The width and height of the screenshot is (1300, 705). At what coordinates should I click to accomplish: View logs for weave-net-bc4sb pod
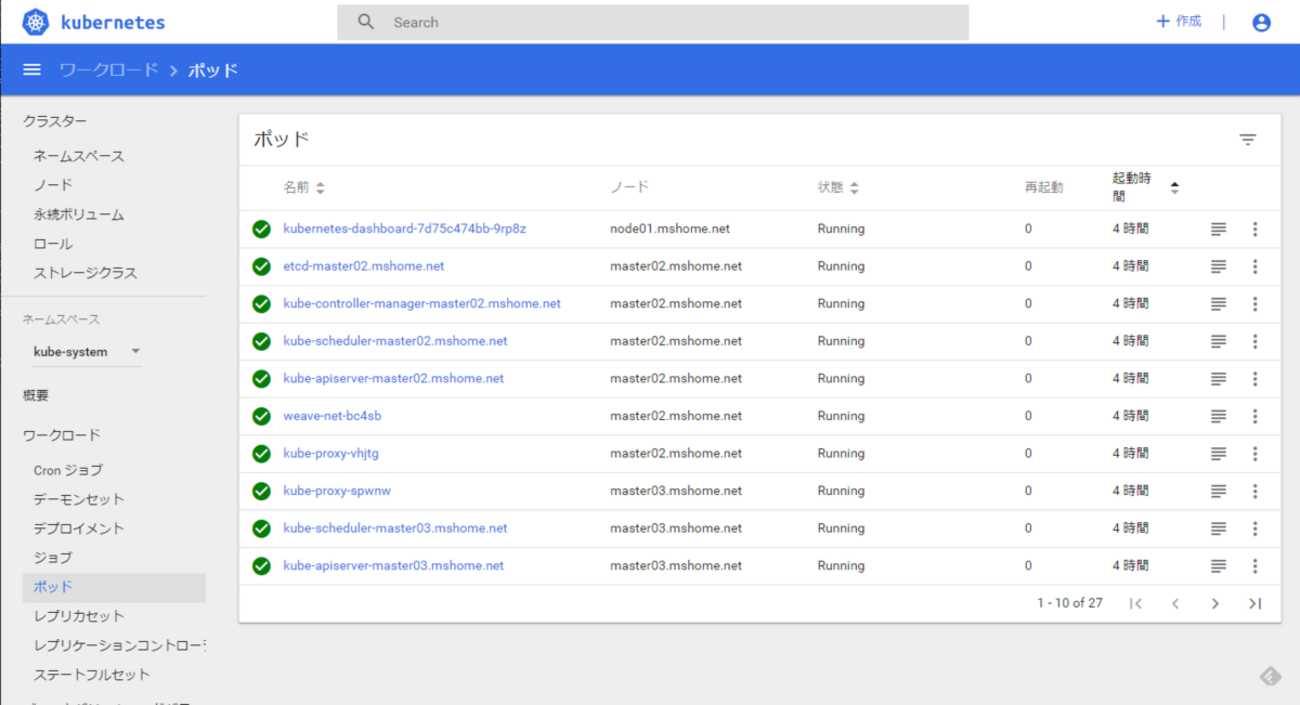pyautogui.click(x=1218, y=416)
